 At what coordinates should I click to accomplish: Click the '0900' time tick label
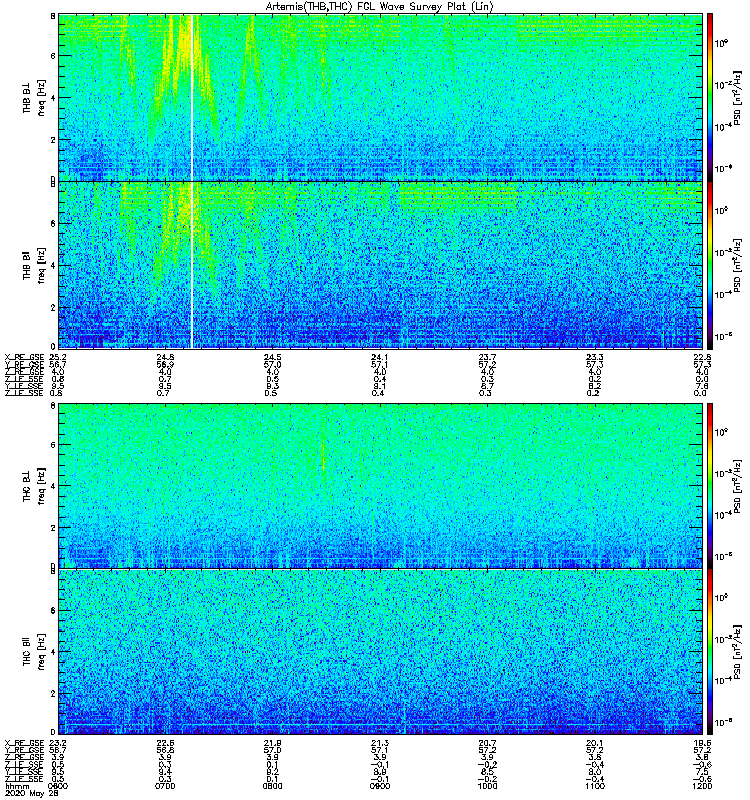[380, 786]
